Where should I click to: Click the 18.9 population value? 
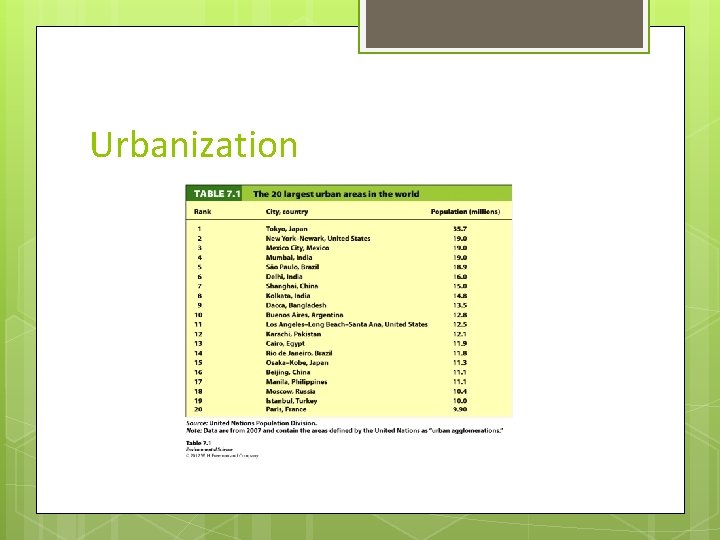click(460, 267)
